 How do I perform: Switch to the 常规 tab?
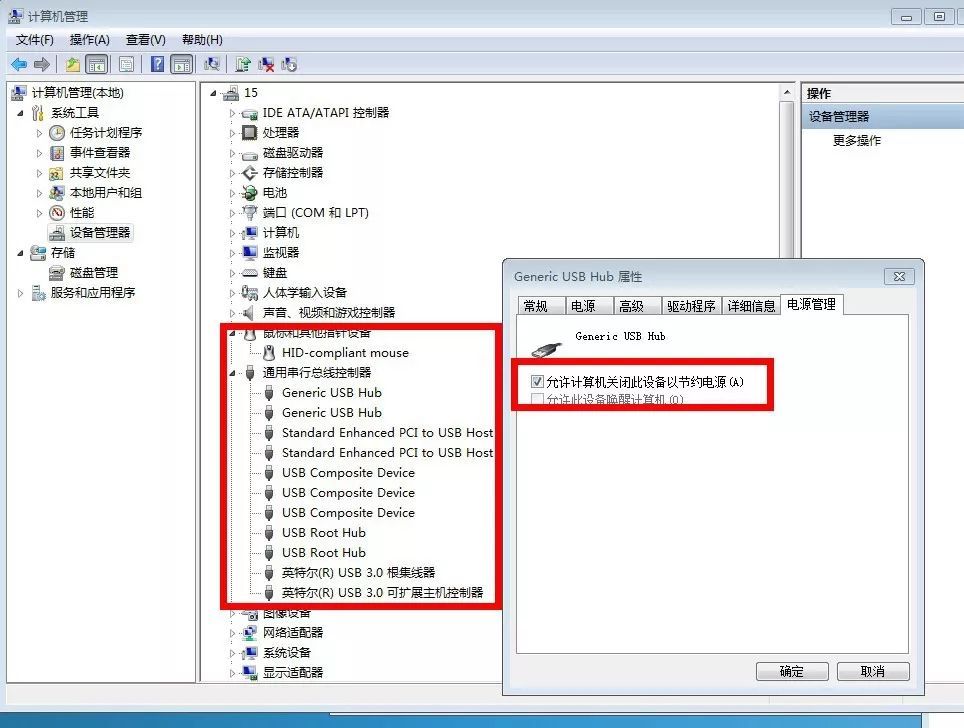tap(540, 306)
